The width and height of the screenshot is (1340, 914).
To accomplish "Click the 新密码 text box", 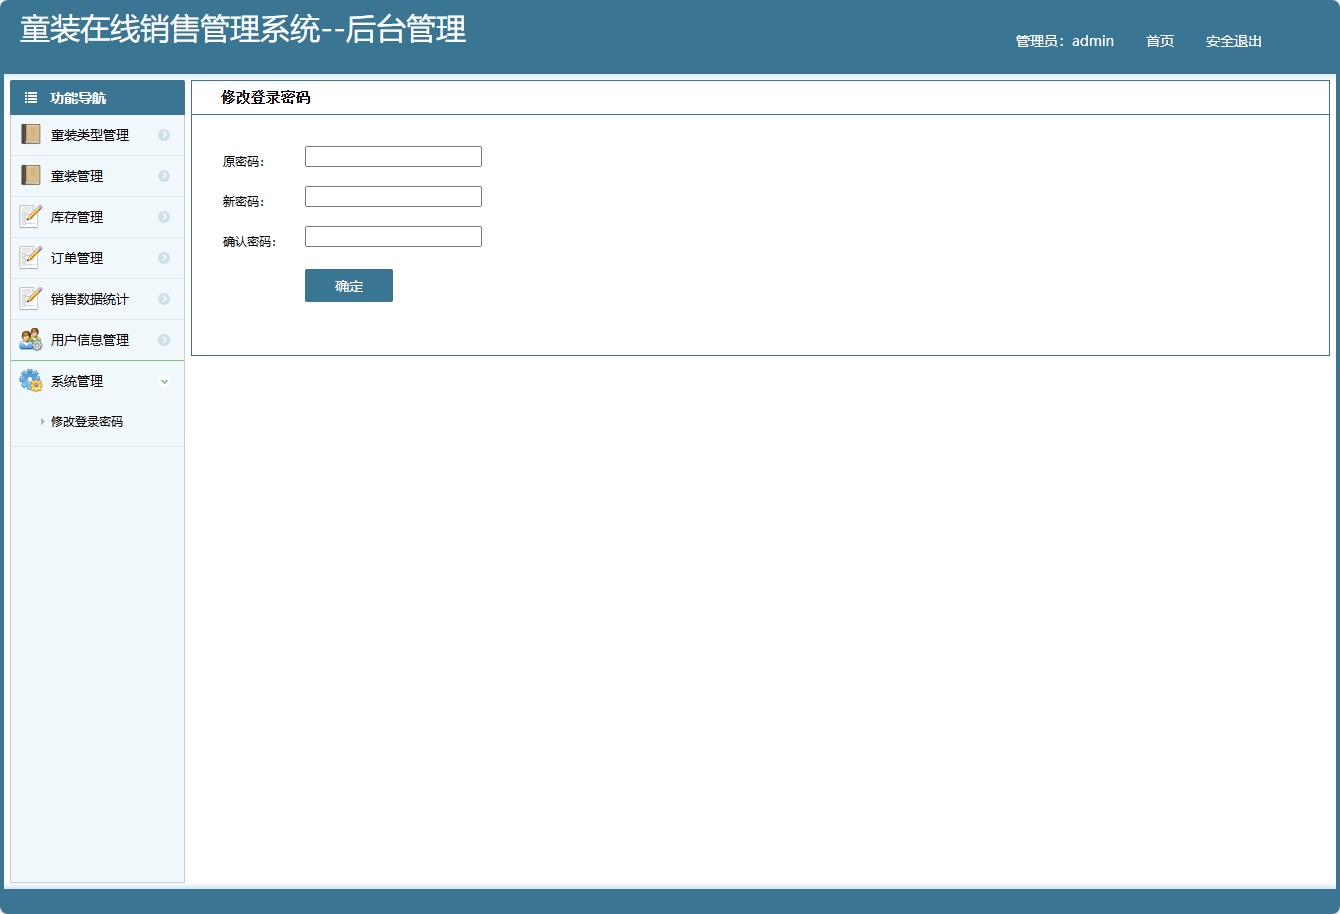I will [393, 196].
